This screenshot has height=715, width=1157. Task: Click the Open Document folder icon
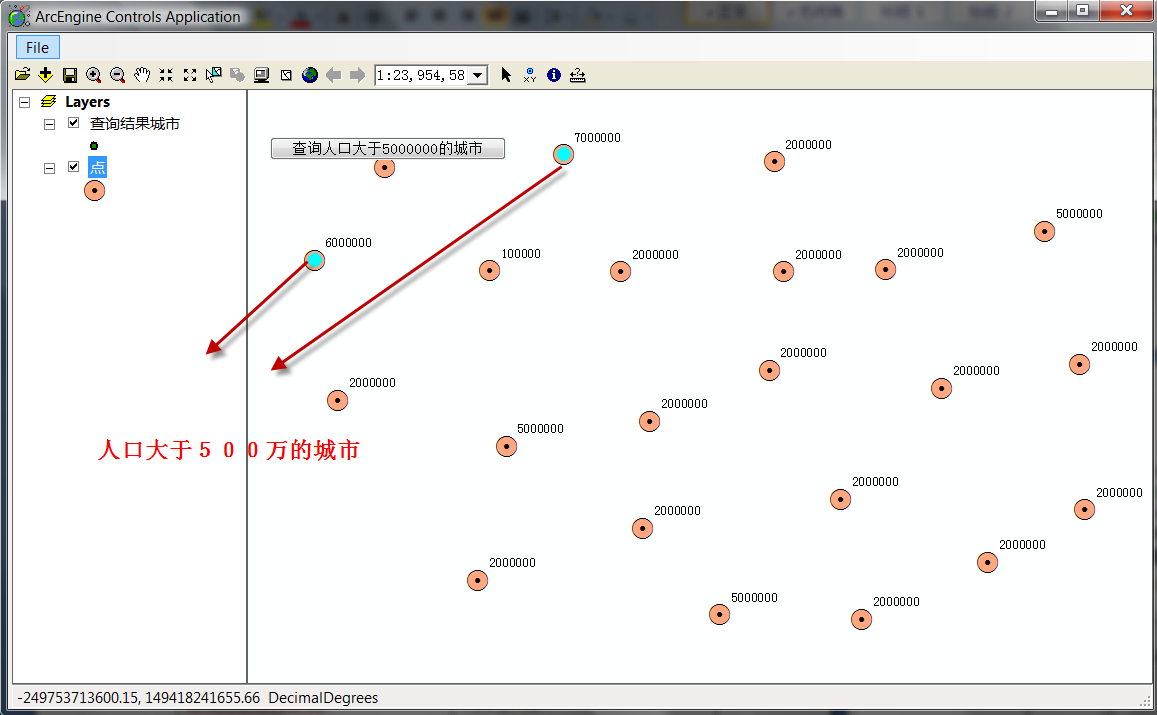(x=22, y=75)
